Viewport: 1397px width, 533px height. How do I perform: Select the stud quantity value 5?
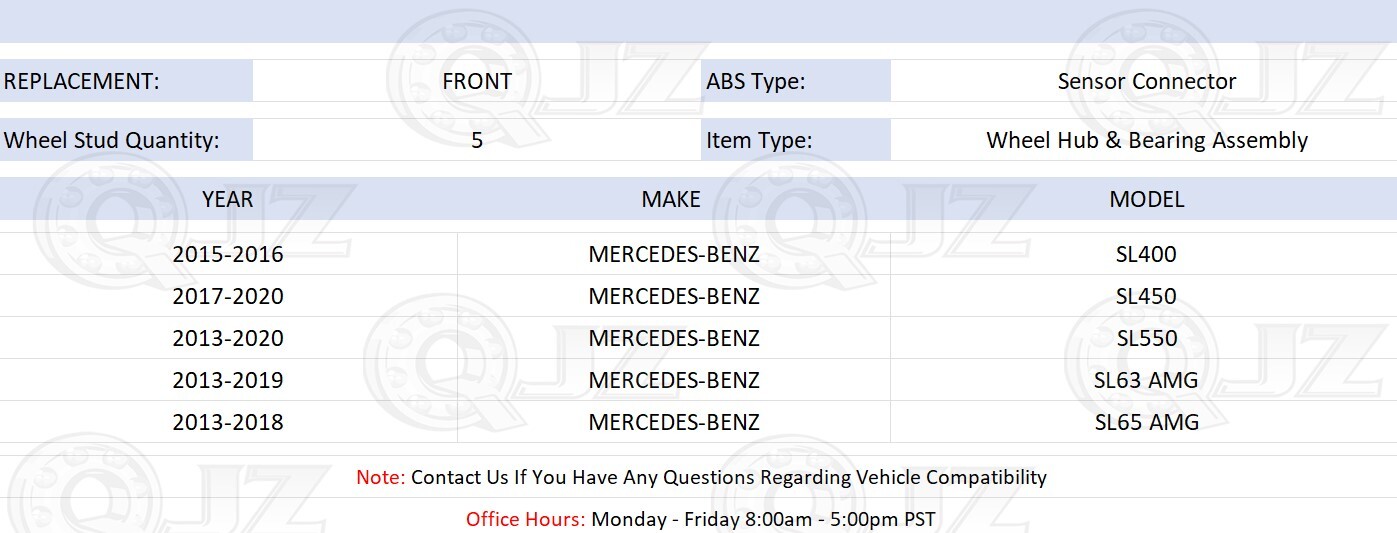pyautogui.click(x=477, y=140)
